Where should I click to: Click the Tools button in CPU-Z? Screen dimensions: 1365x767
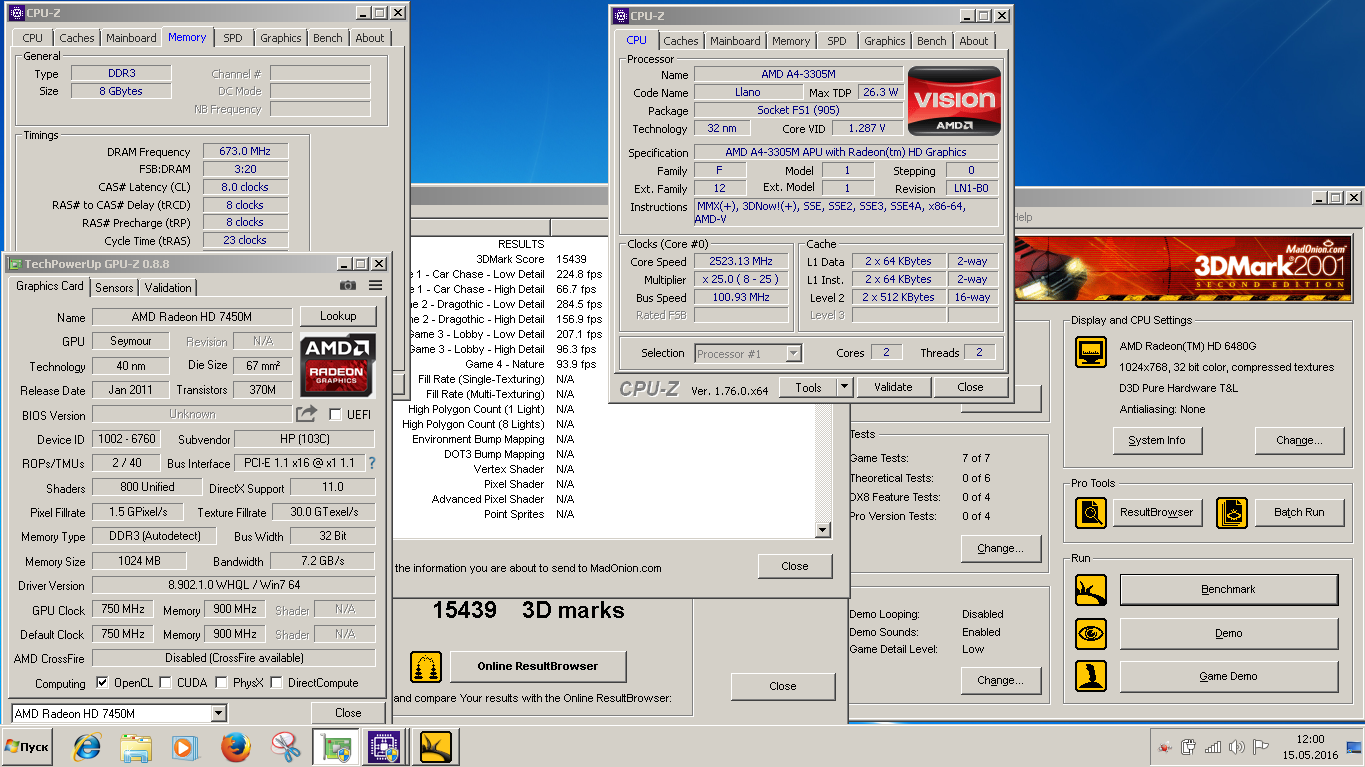tap(808, 387)
